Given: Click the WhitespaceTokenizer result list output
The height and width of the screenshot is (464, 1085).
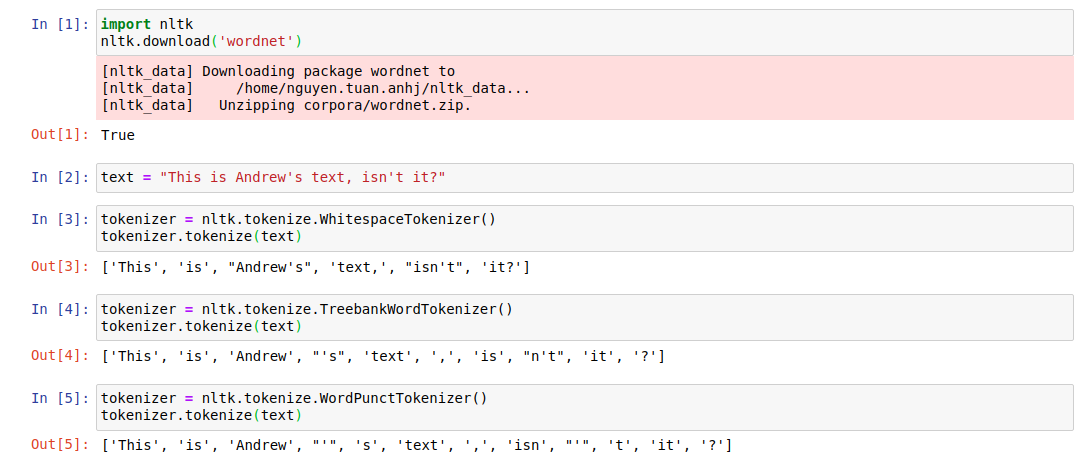Looking at the screenshot, I should click(315, 267).
